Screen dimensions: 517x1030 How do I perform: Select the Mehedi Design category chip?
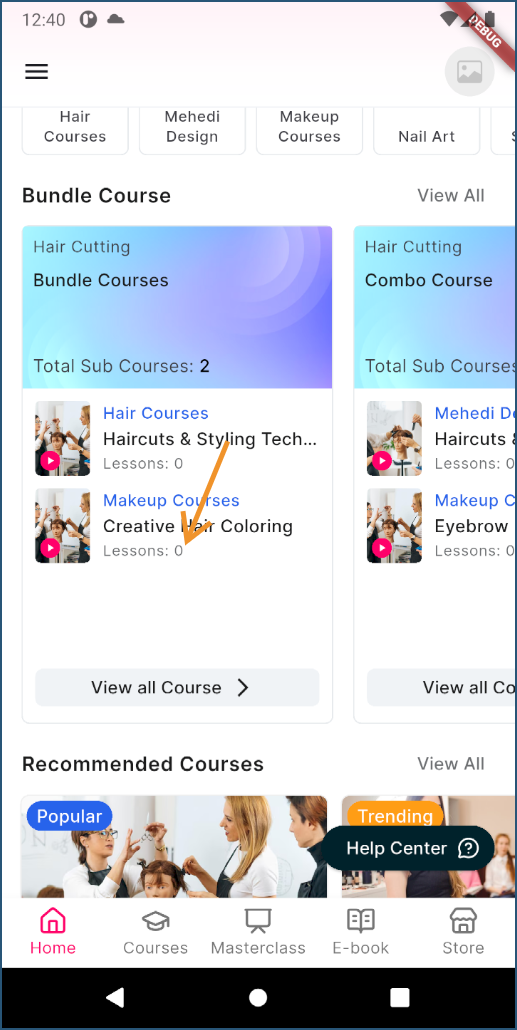coord(192,129)
